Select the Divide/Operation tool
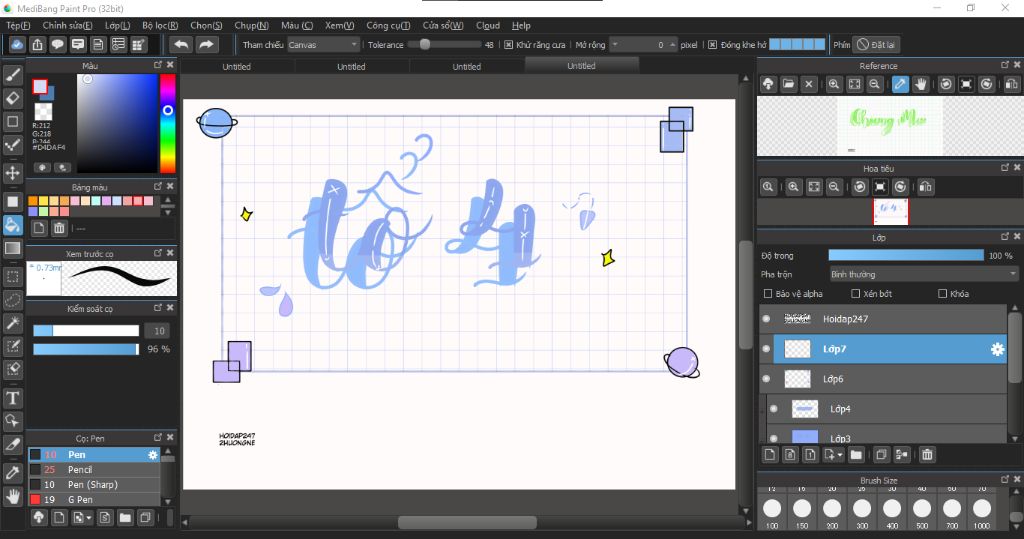Image resolution: width=1024 pixels, height=539 pixels. click(12, 421)
